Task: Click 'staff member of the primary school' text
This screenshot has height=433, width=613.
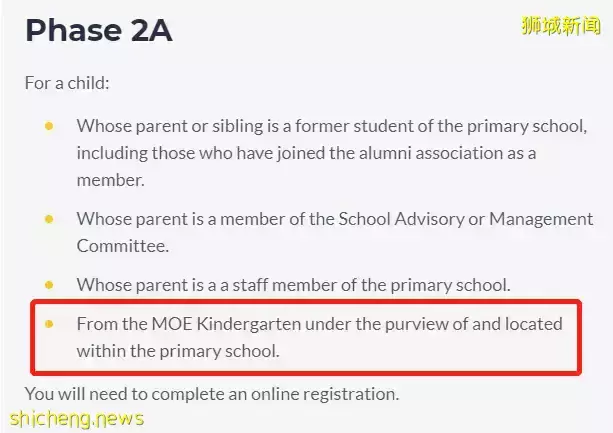Action: pyautogui.click(x=372, y=285)
